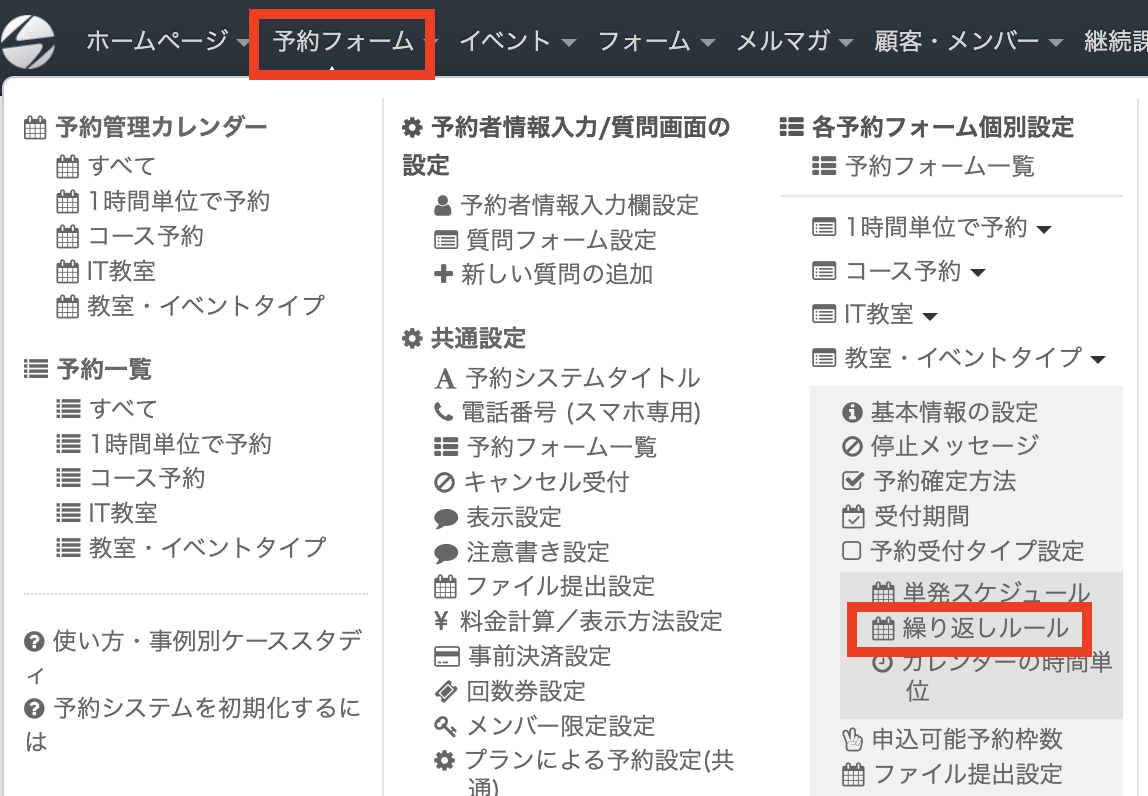Click the site logo icon at top left
The width and height of the screenshot is (1148, 796).
[x=28, y=42]
